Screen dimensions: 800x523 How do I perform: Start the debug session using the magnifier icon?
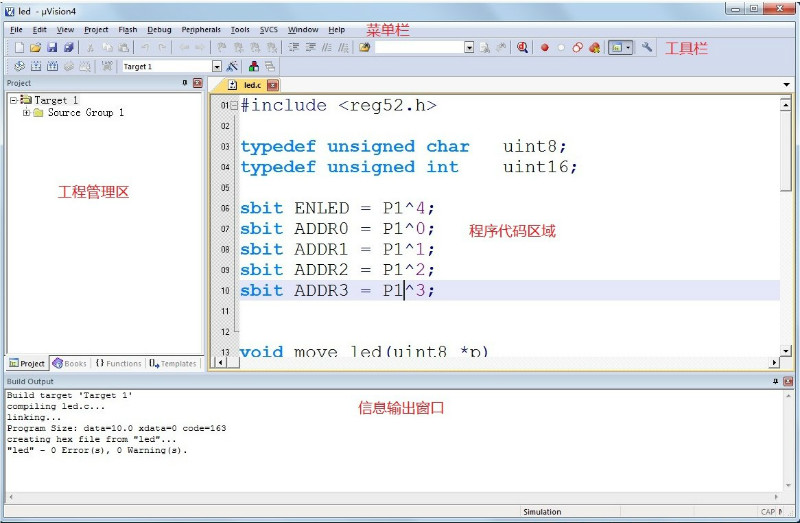pyautogui.click(x=522, y=47)
